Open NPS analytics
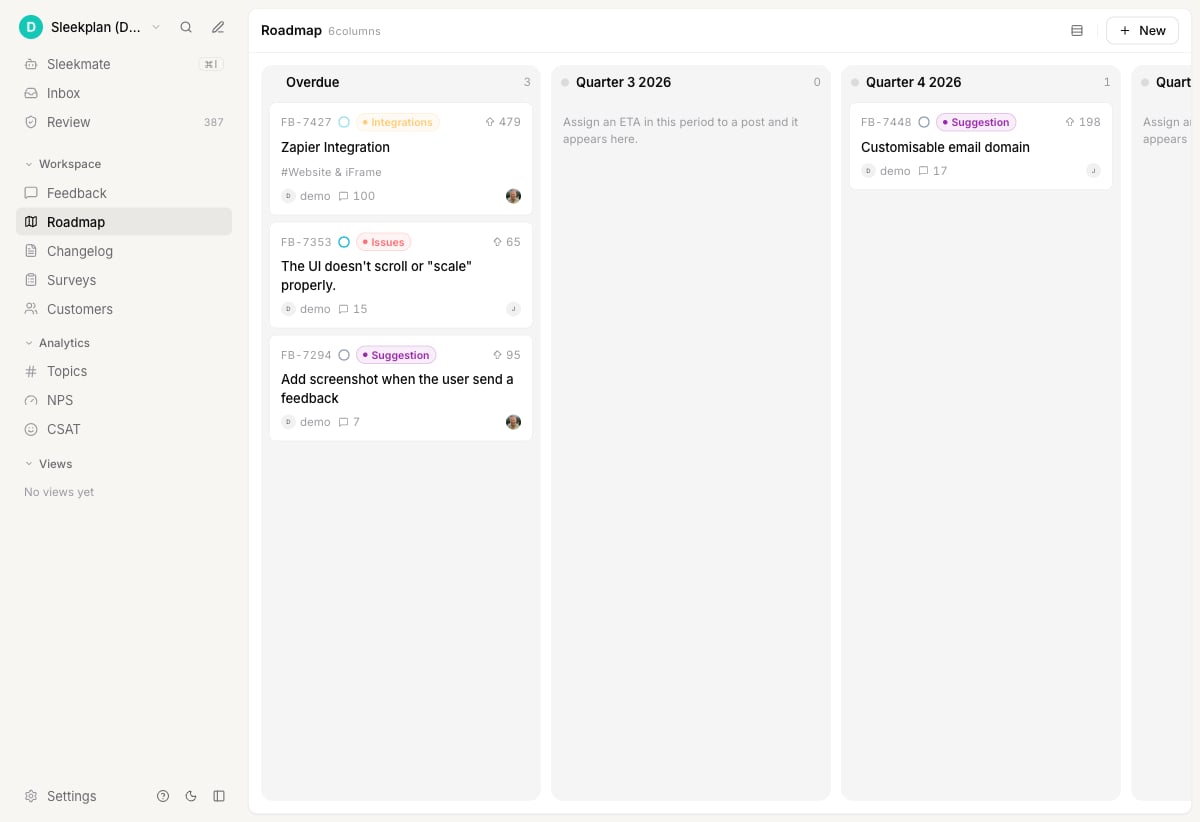This screenshot has width=1200, height=822. (x=124, y=400)
